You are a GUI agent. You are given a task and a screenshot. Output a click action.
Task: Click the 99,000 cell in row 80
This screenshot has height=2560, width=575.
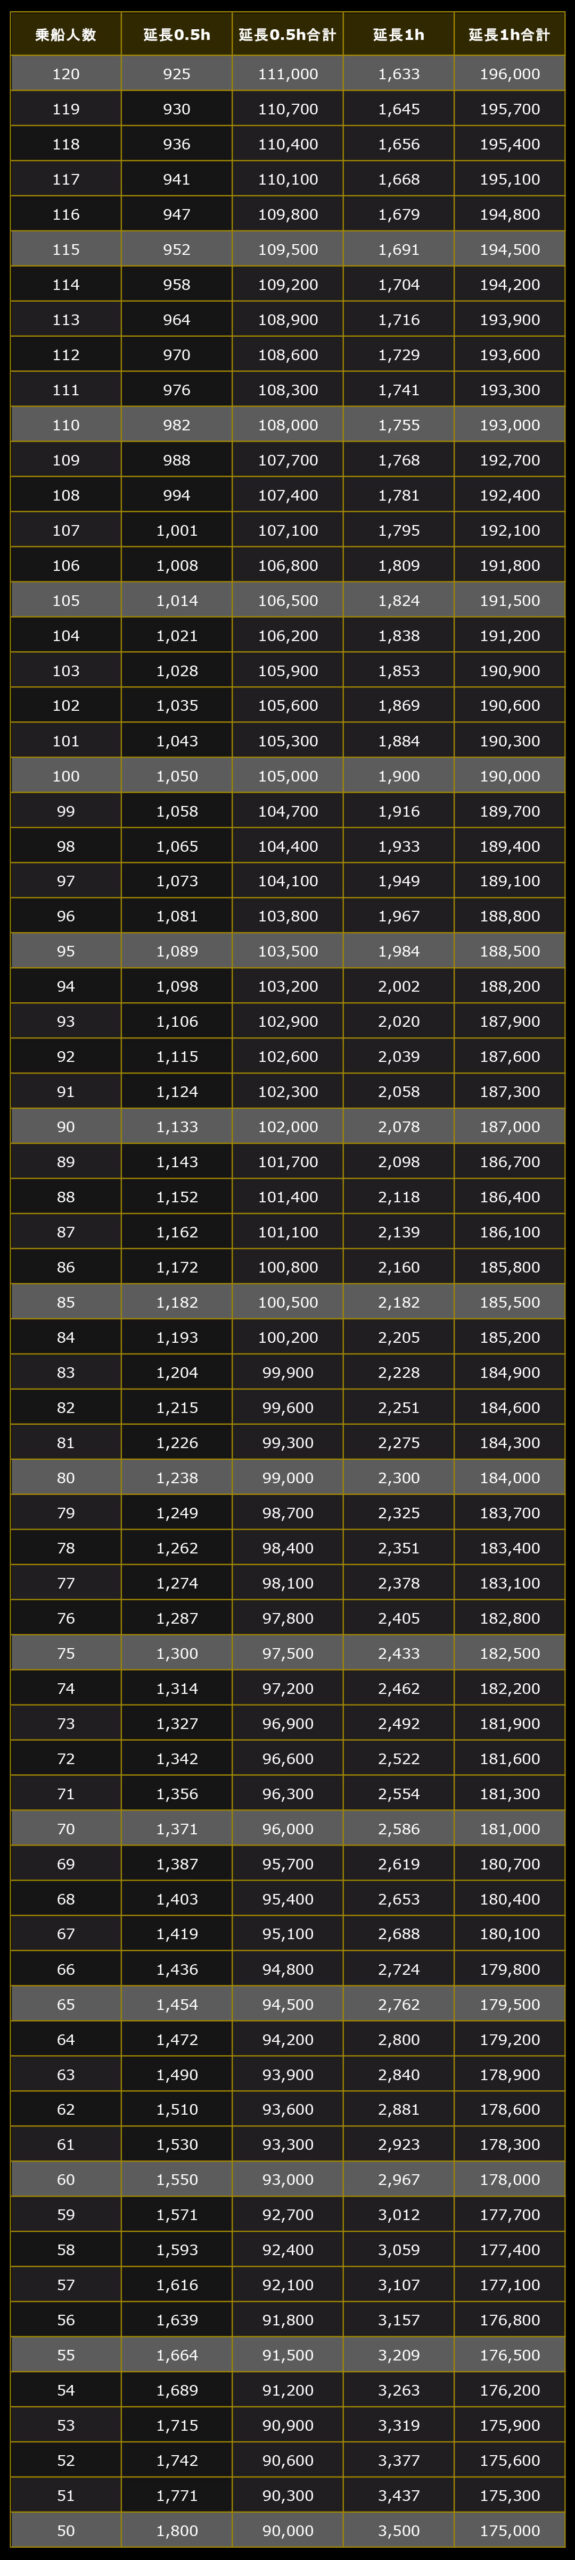(288, 1478)
